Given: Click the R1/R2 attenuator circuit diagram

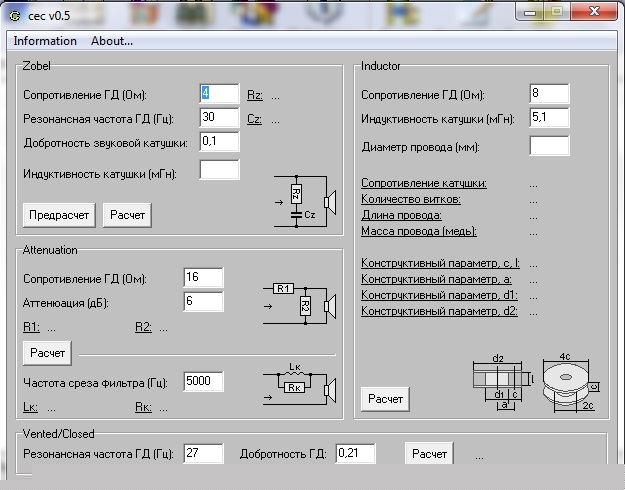Looking at the screenshot, I should click(300, 304).
